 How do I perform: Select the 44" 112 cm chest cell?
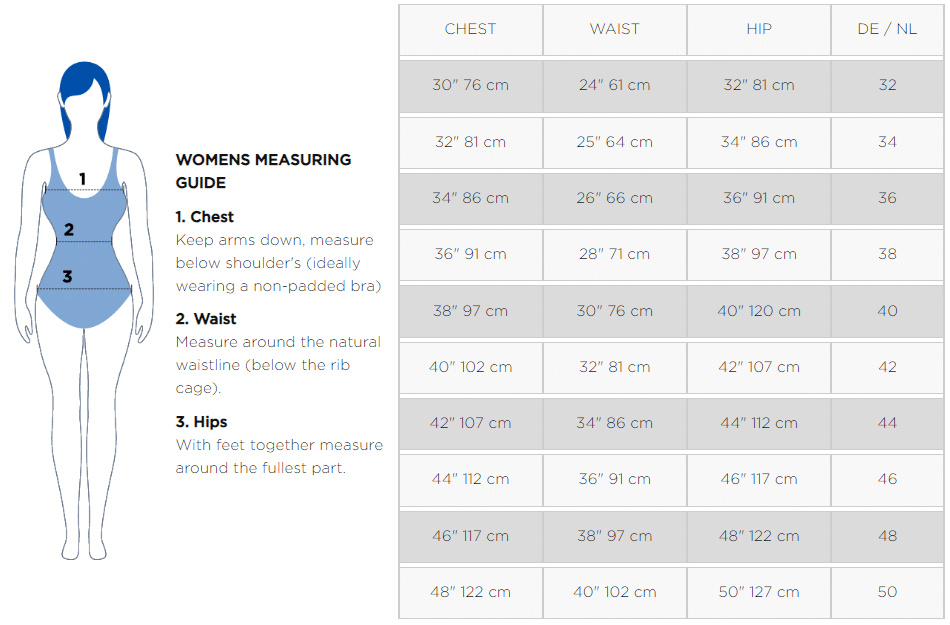pos(470,479)
